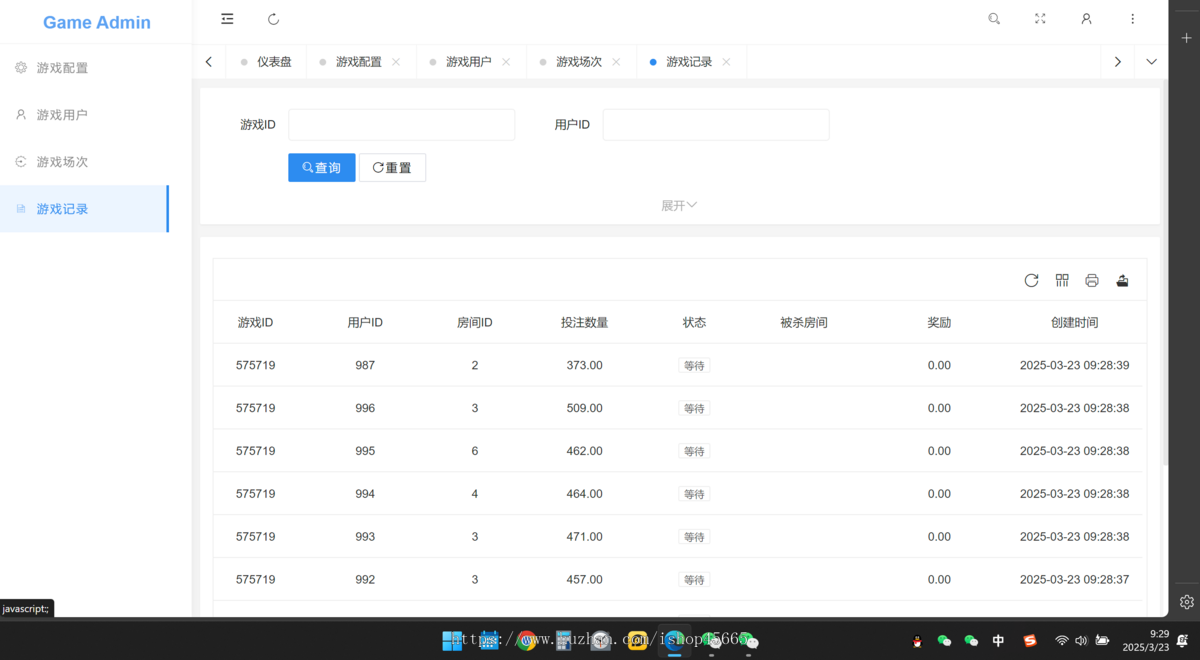The width and height of the screenshot is (1200, 660).
Task: Click timestamp 2025-03-23 09:28:39
Action: point(1074,366)
